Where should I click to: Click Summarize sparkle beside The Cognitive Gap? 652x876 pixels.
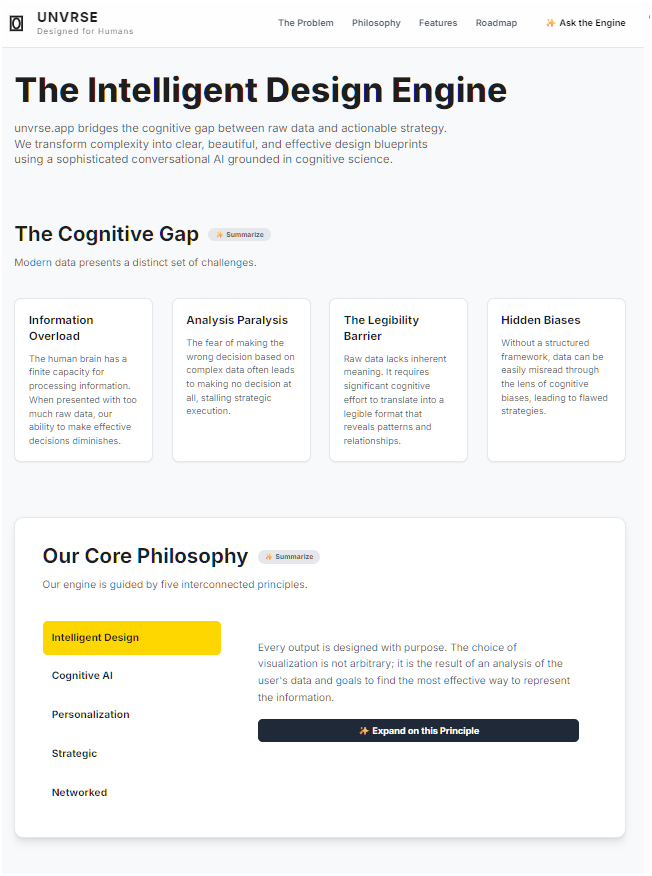pos(220,235)
